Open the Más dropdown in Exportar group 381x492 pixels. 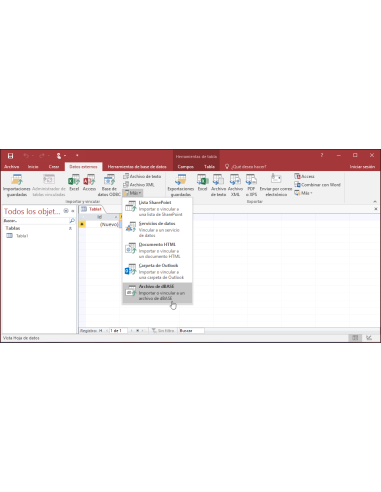tap(304, 193)
